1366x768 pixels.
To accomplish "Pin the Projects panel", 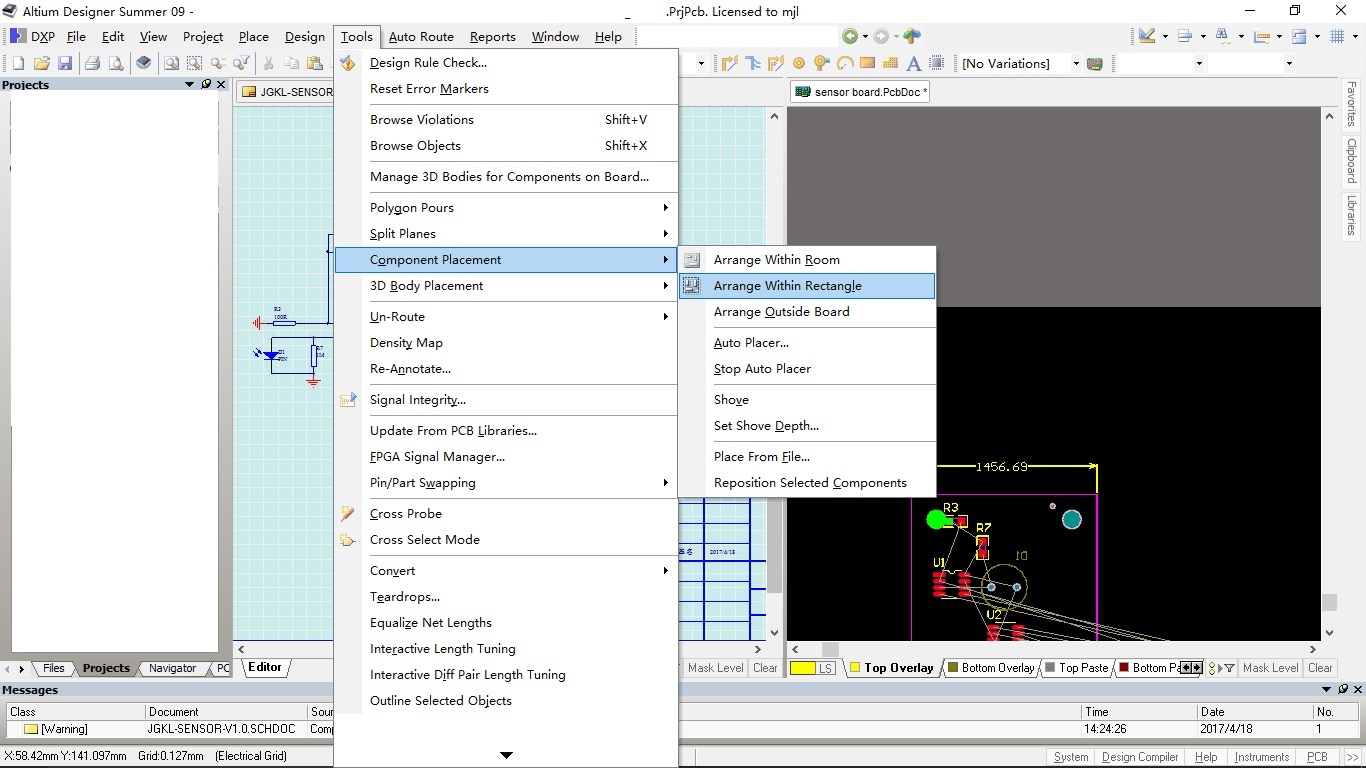I will pos(207,85).
